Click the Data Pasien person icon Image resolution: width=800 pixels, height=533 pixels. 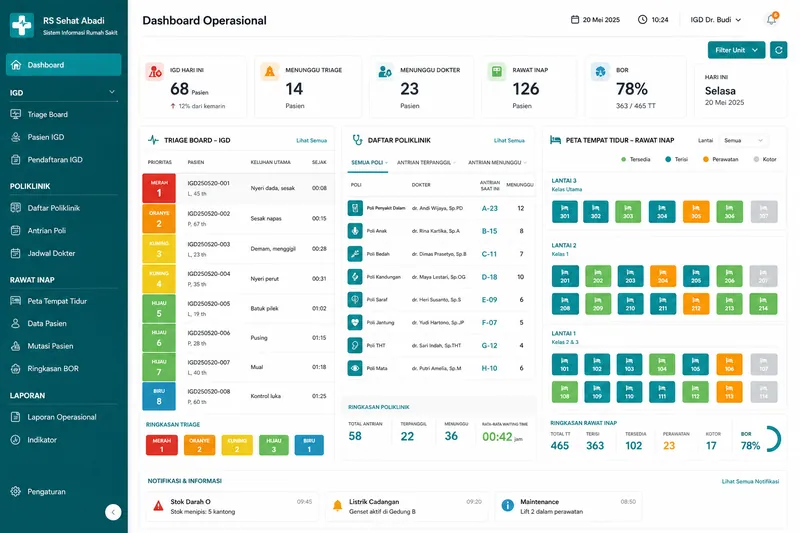[16, 323]
